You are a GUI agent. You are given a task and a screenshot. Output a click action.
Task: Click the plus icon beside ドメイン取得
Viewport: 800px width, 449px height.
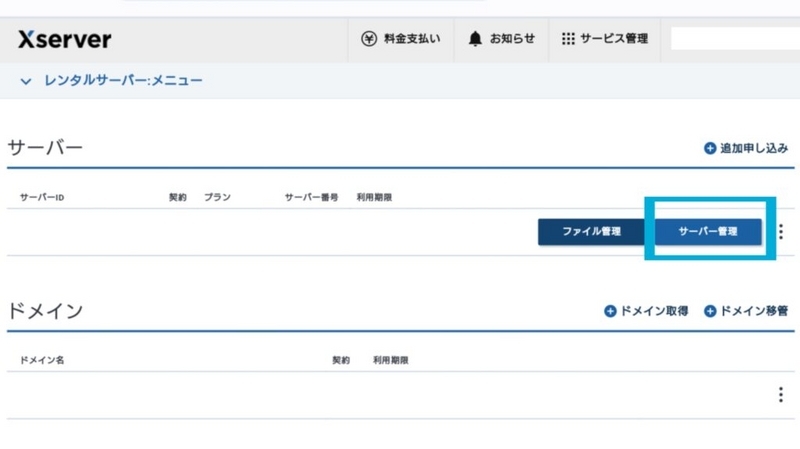coord(610,311)
